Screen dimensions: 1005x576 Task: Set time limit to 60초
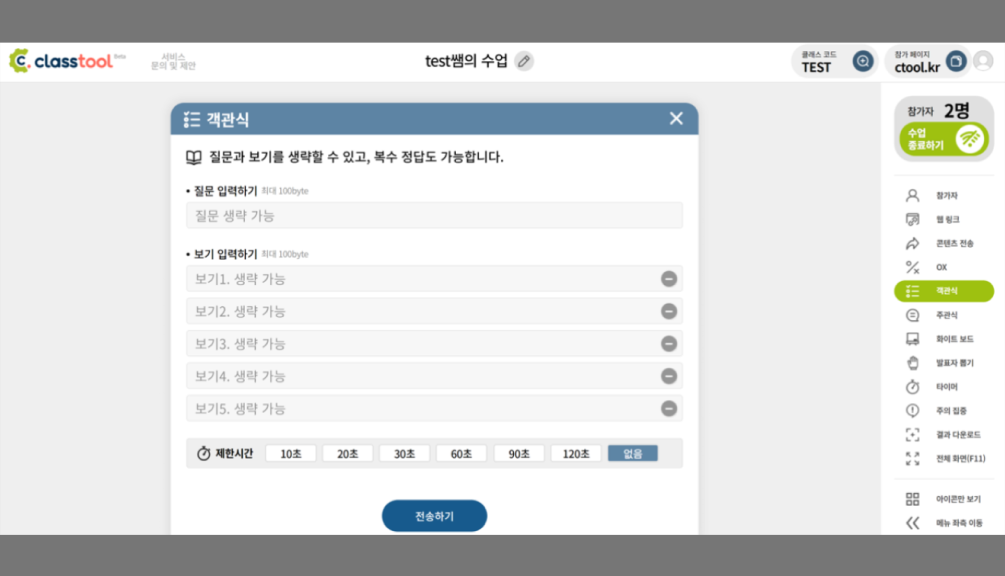(461, 454)
